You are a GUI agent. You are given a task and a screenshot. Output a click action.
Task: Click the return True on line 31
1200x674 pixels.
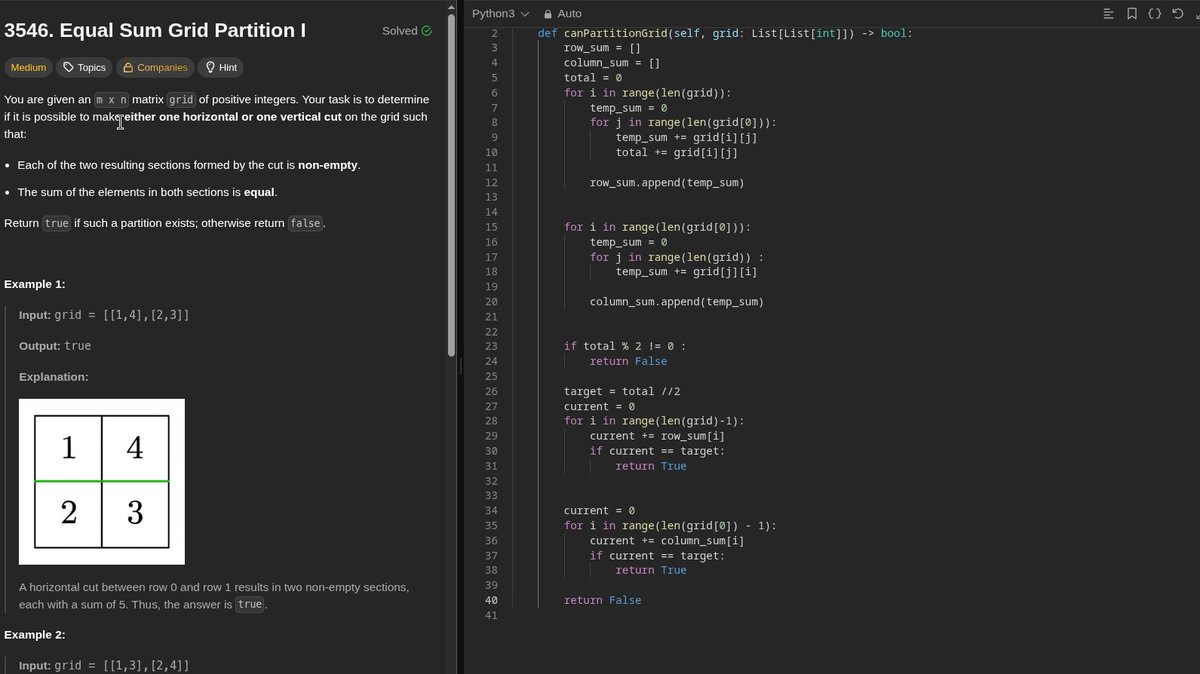pyautogui.click(x=650, y=466)
